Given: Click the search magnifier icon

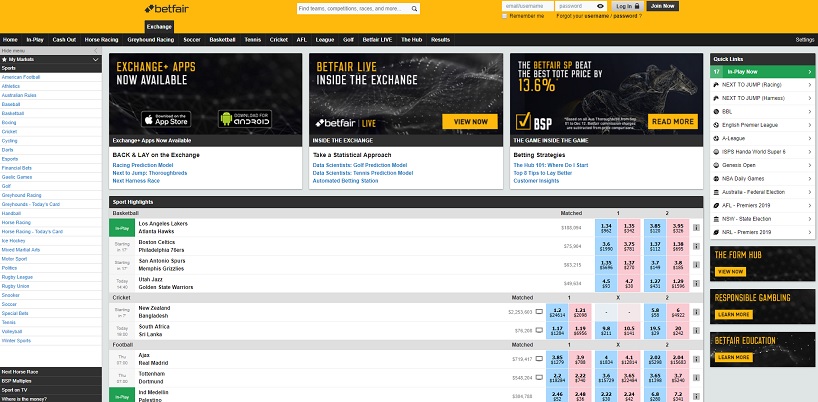Looking at the screenshot, I should click(x=414, y=9).
